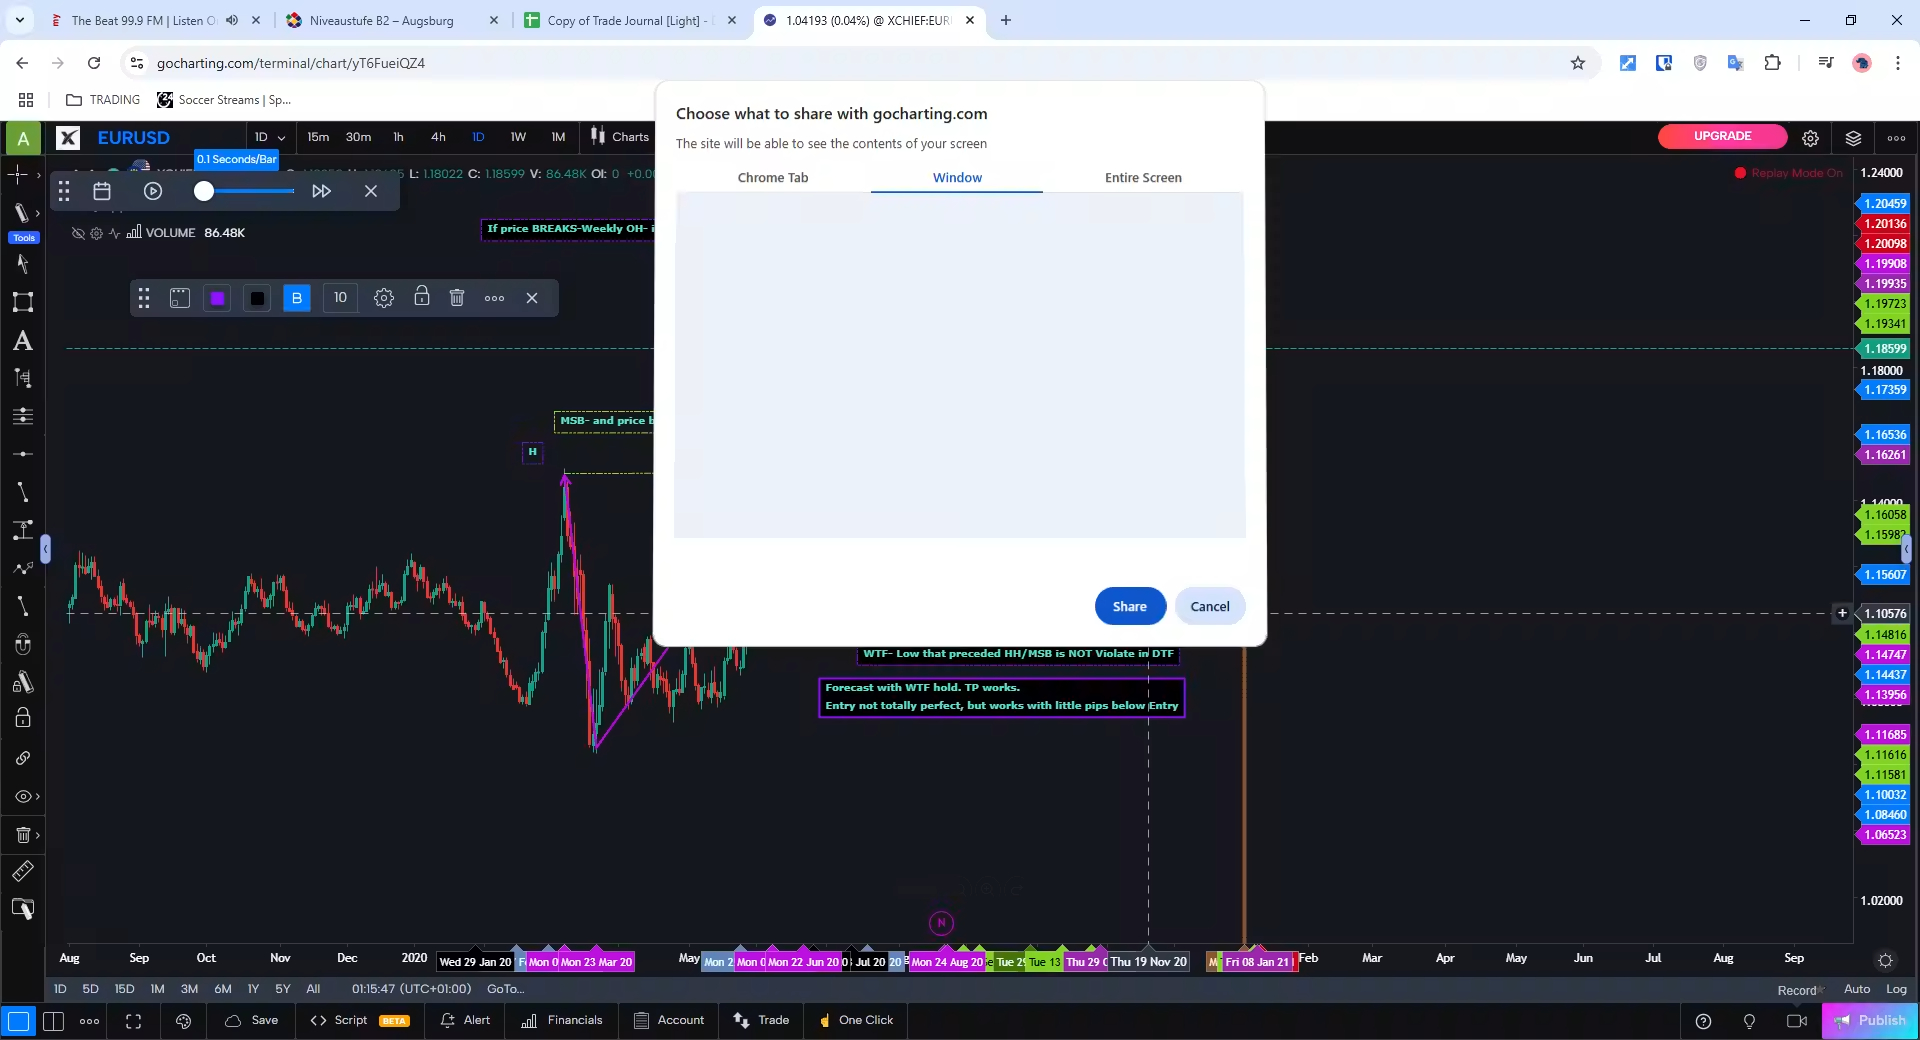Click the Share button
Image resolution: width=1920 pixels, height=1040 pixels.
click(1129, 606)
